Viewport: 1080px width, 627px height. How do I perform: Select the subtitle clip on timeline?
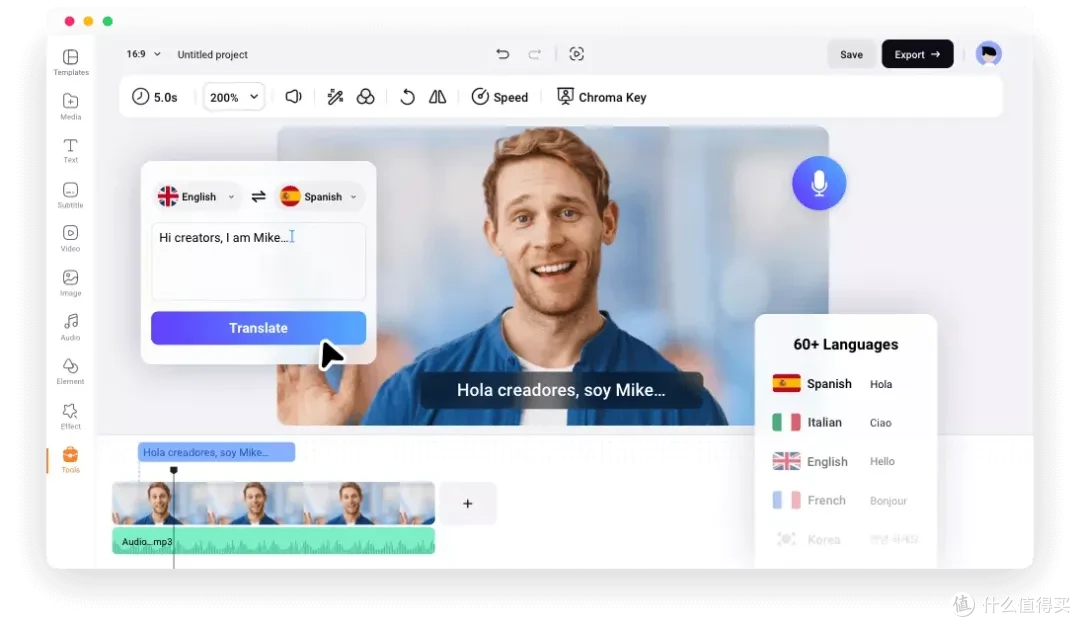(x=216, y=452)
